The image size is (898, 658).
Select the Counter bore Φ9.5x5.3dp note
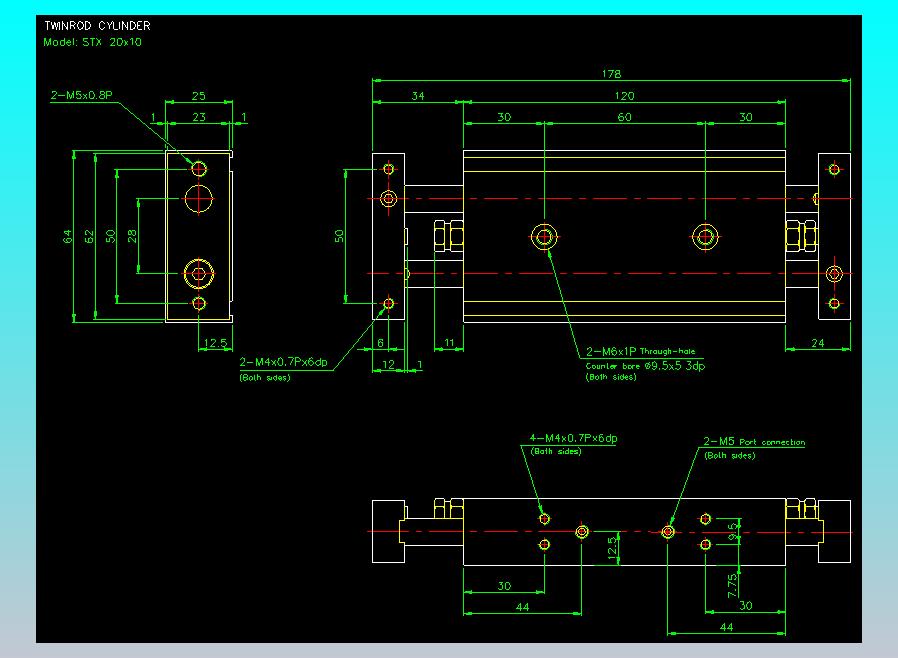(x=645, y=365)
